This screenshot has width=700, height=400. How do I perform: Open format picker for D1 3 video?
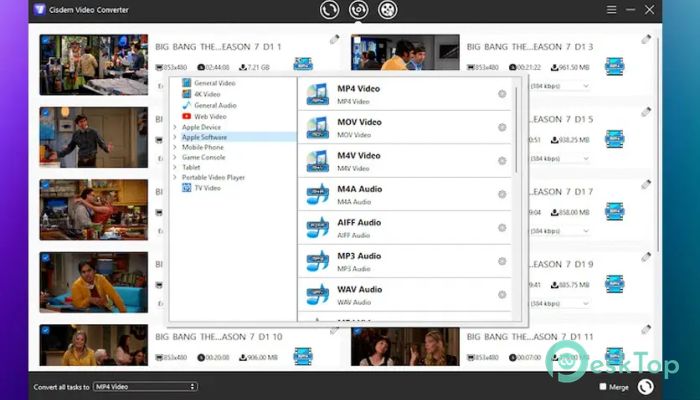(614, 67)
